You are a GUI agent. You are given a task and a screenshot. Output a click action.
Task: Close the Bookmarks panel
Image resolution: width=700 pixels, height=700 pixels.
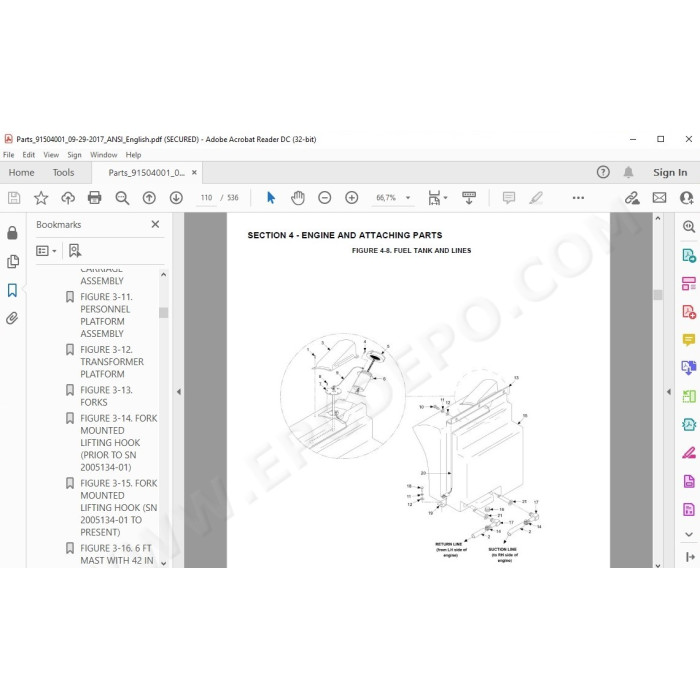coord(155,224)
